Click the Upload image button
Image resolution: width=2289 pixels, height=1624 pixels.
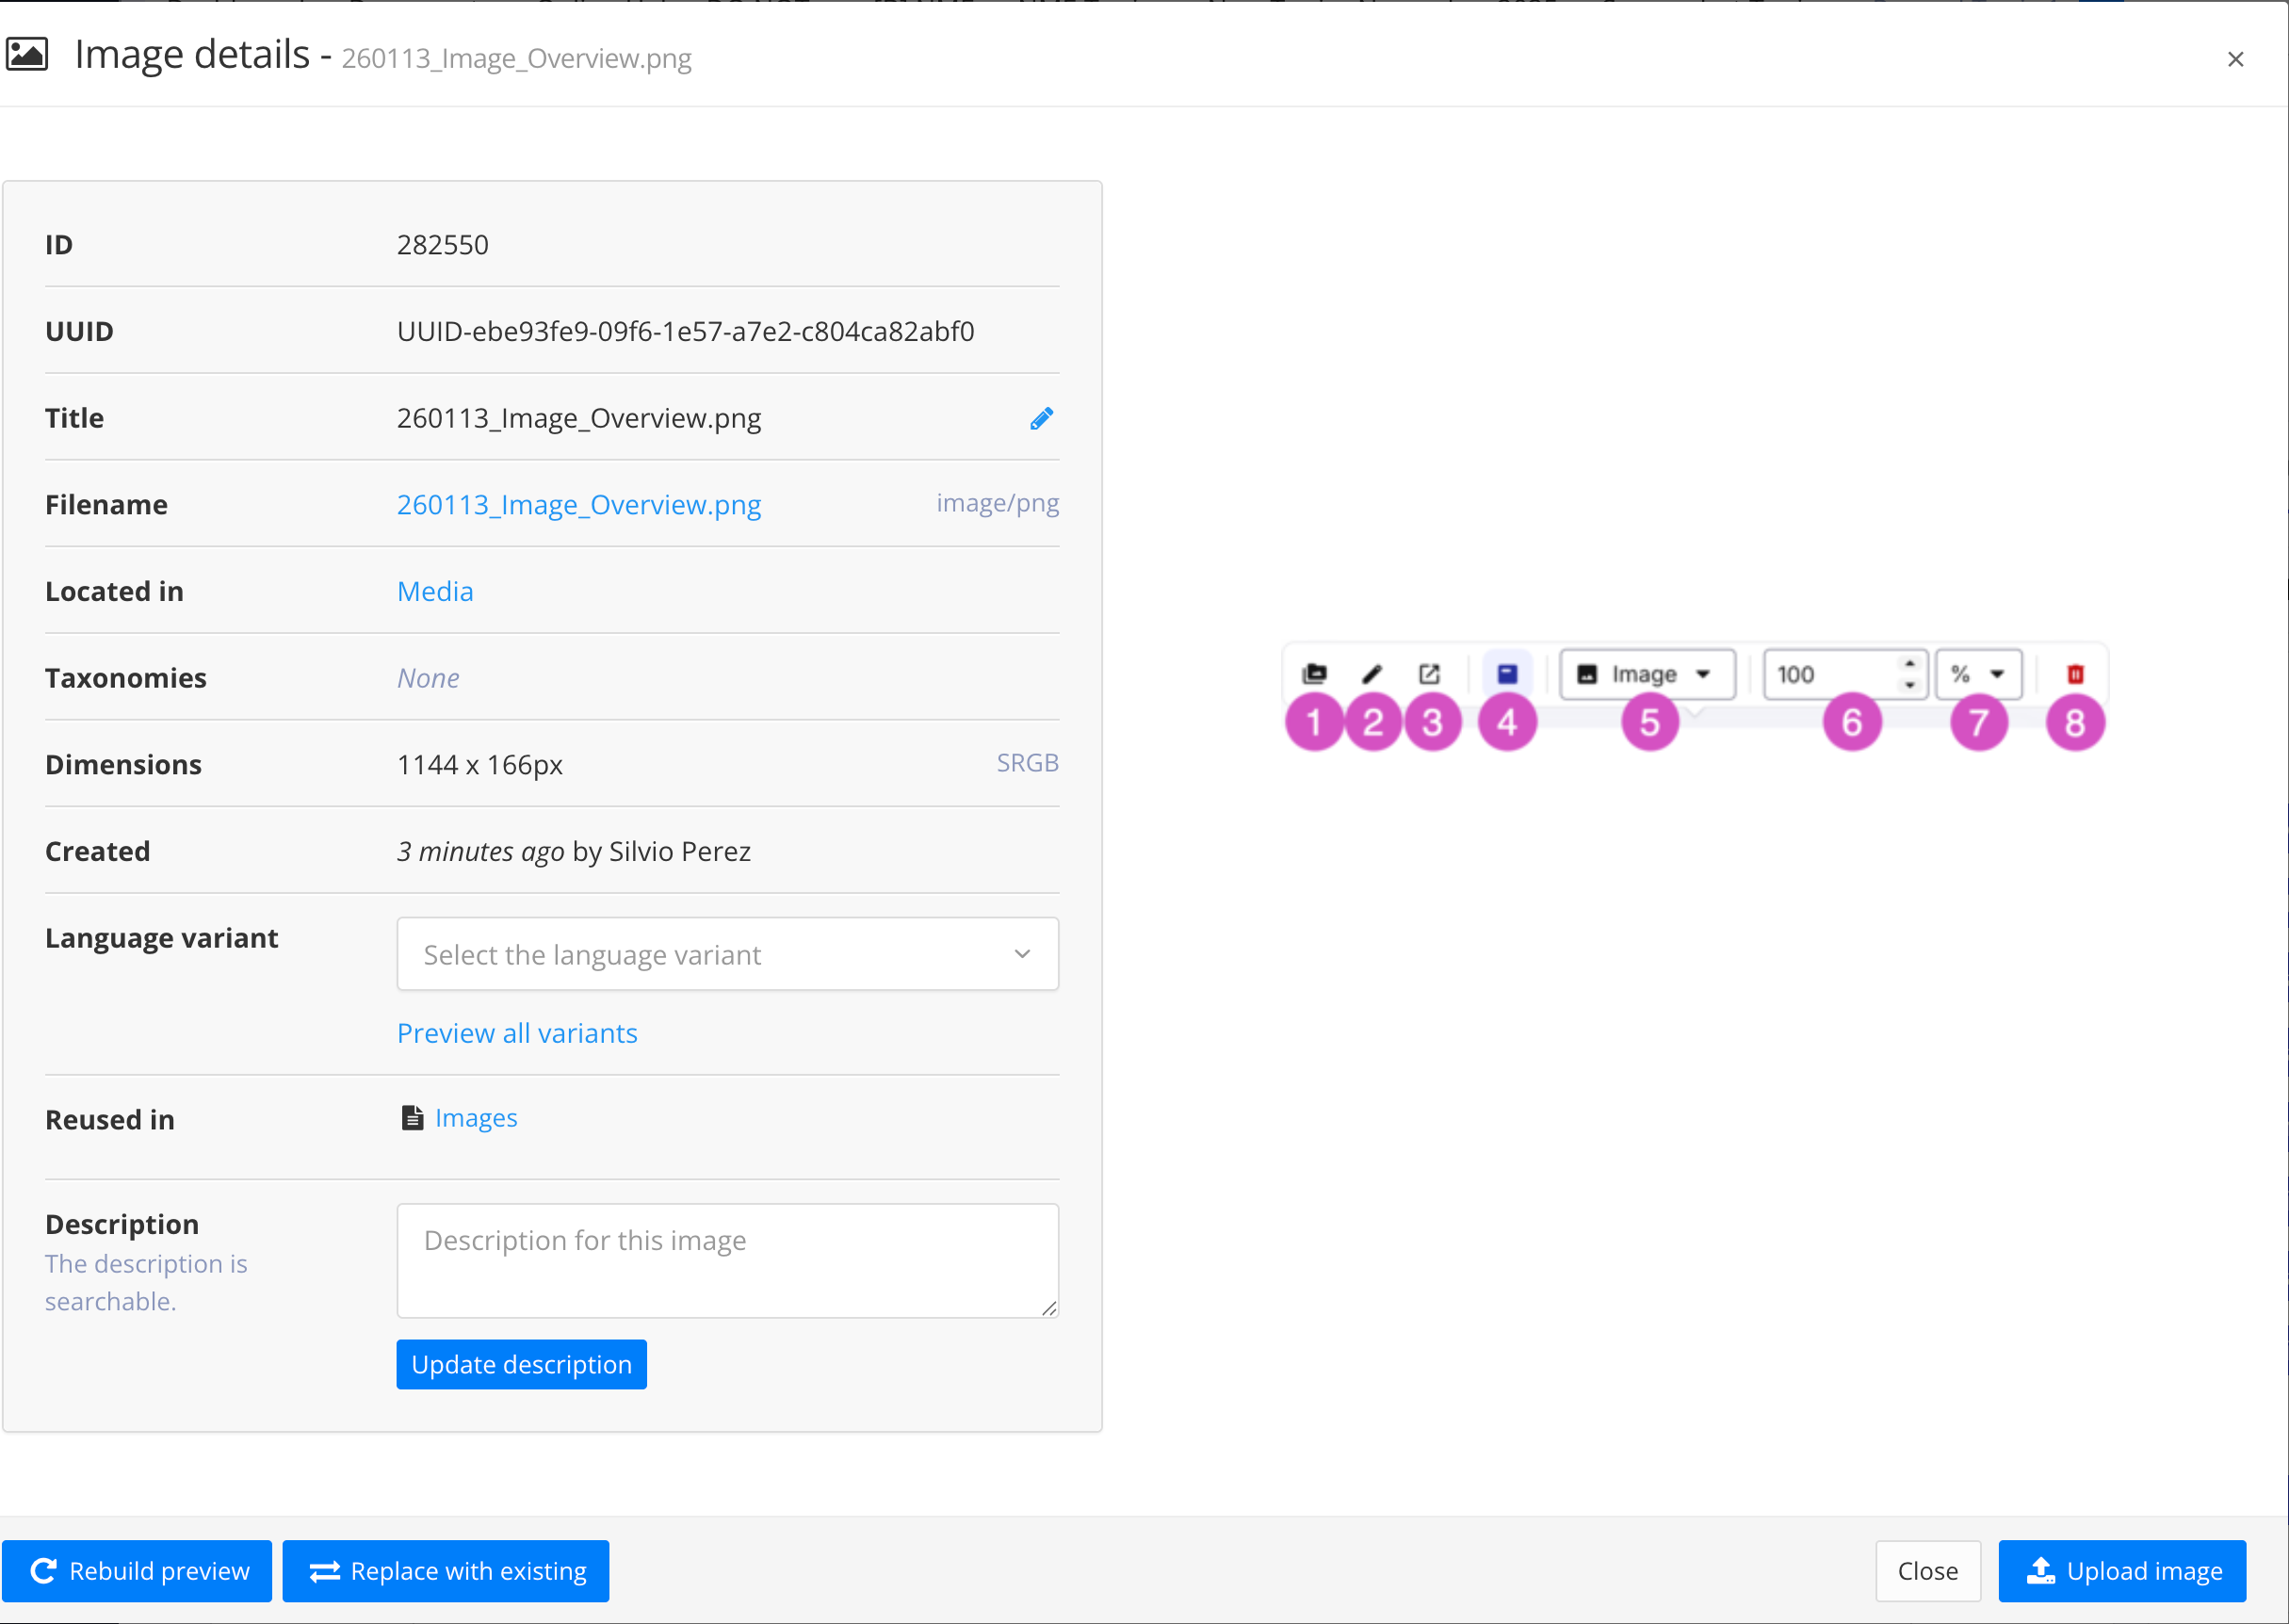tap(2122, 1571)
